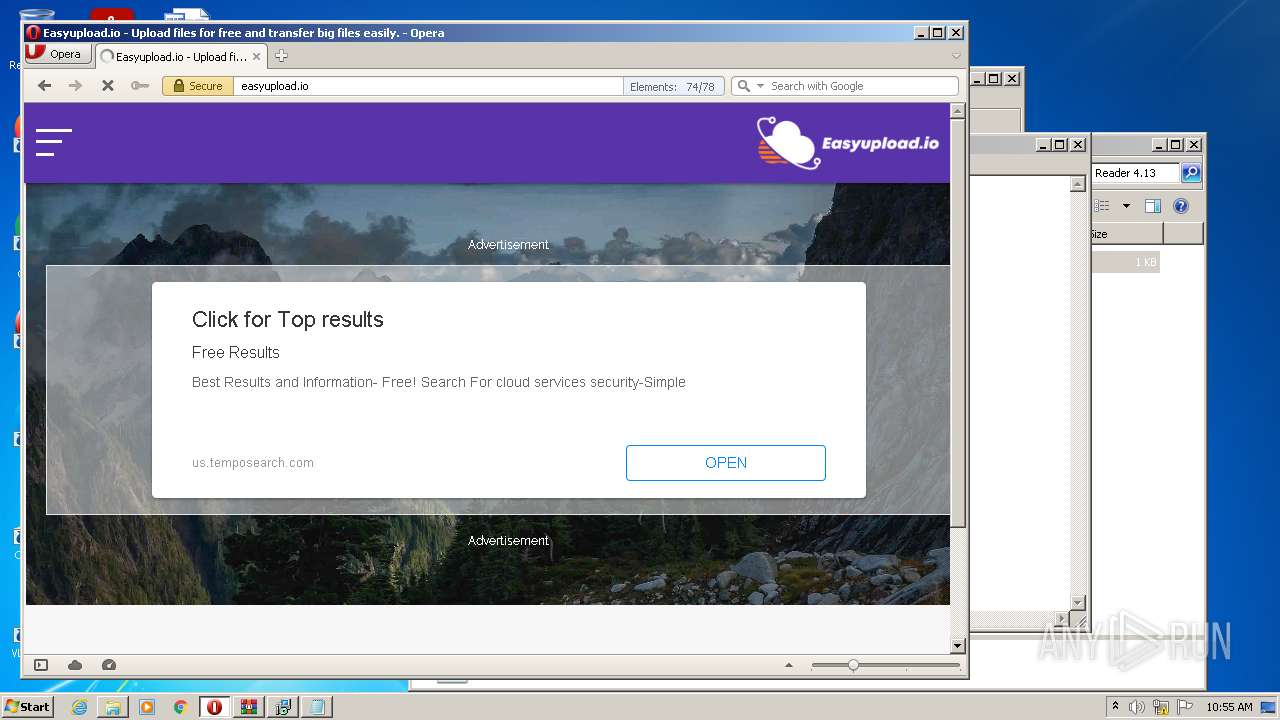Show hidden tray icons arrow

click(x=1115, y=707)
